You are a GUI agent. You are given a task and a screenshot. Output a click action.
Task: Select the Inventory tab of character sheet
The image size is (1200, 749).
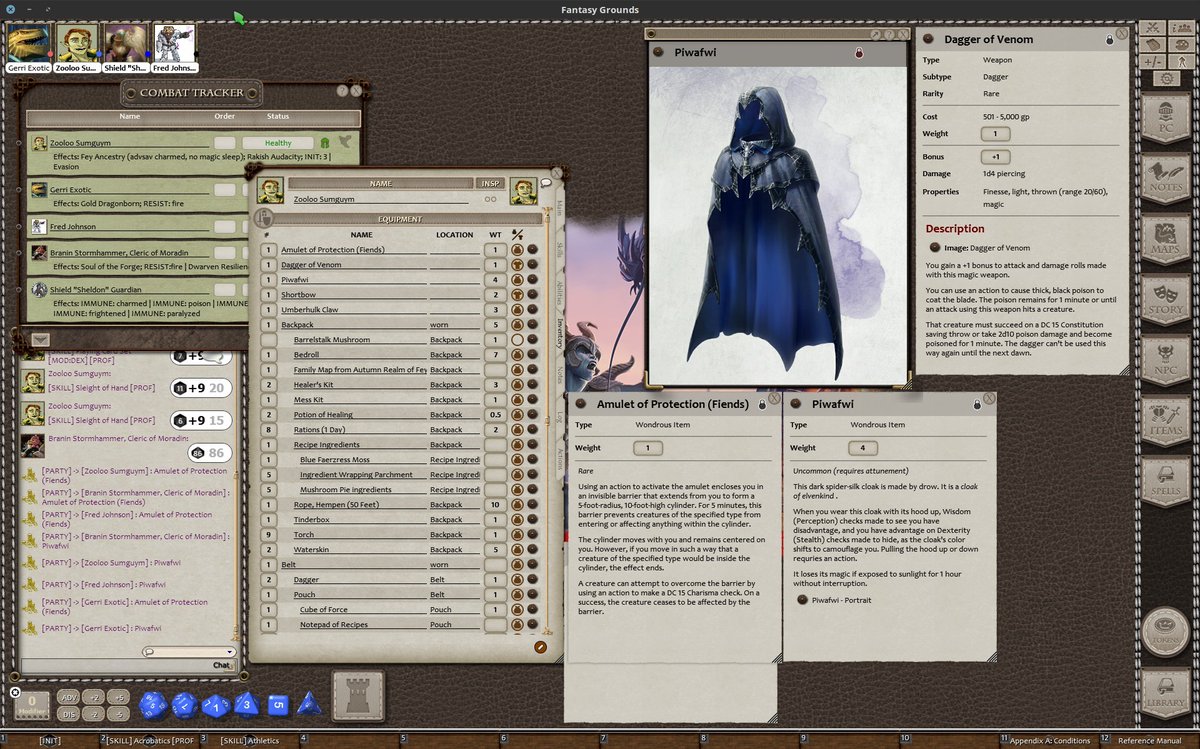click(560, 334)
